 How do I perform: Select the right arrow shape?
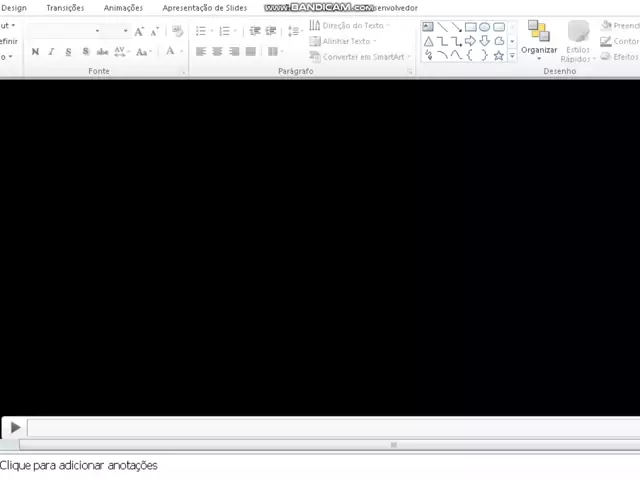pos(471,41)
